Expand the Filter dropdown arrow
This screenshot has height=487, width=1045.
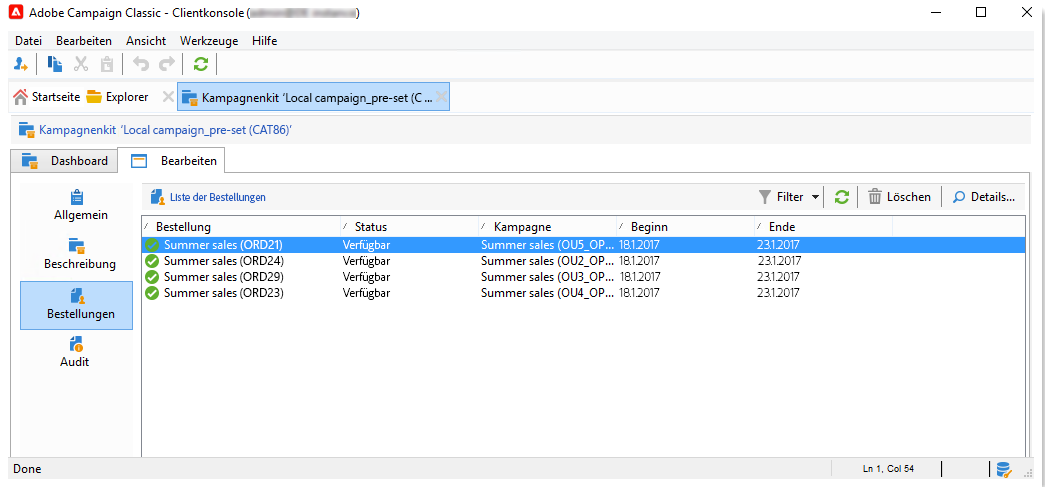pyautogui.click(x=815, y=197)
